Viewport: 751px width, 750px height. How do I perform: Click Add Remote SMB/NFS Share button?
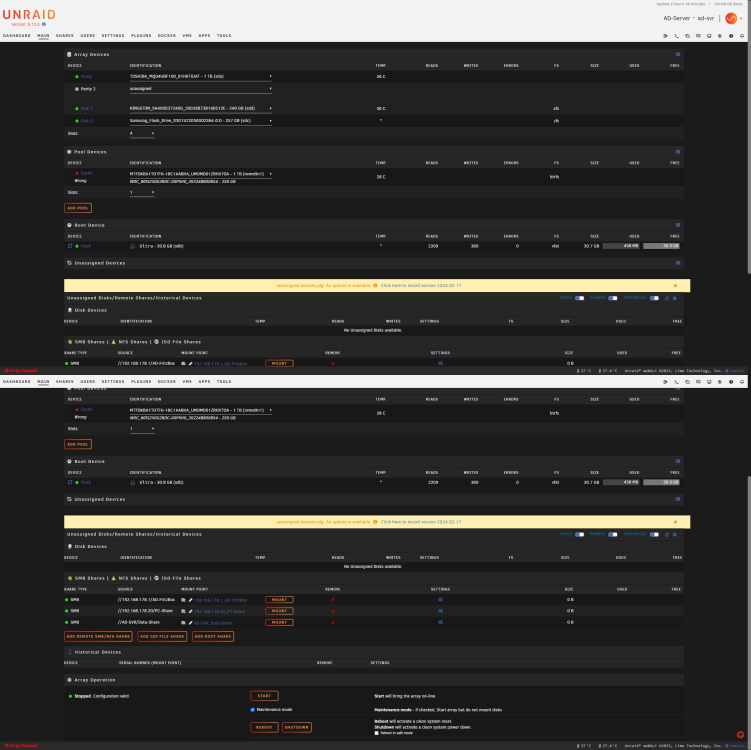(98, 636)
